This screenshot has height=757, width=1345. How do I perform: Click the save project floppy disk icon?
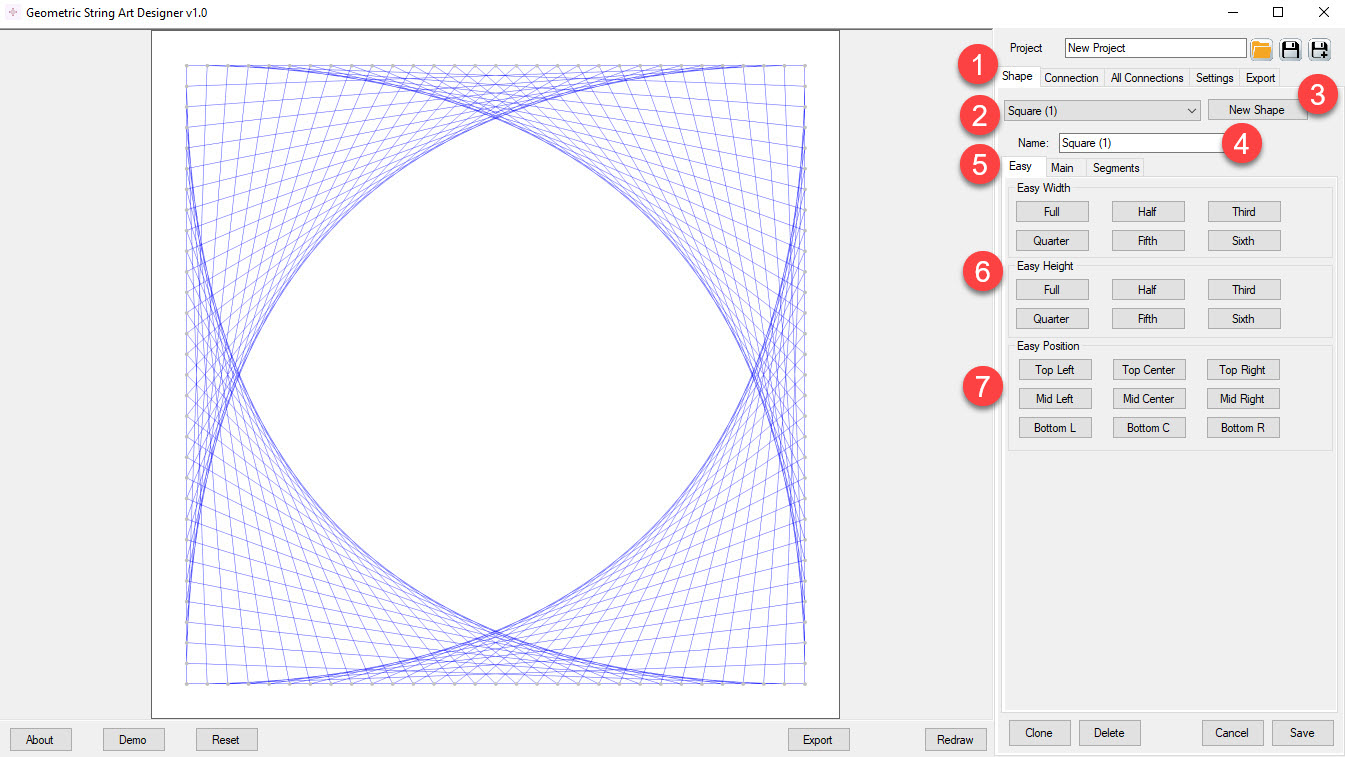click(1291, 49)
